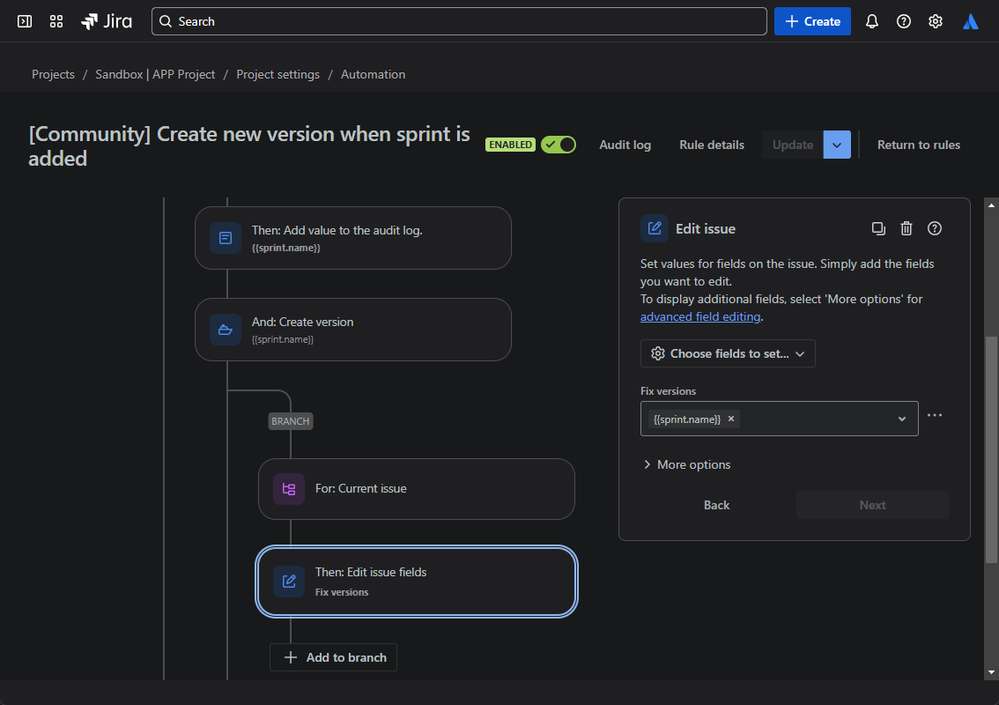Open Rule details
This screenshot has height=705, width=999.
[x=712, y=145]
